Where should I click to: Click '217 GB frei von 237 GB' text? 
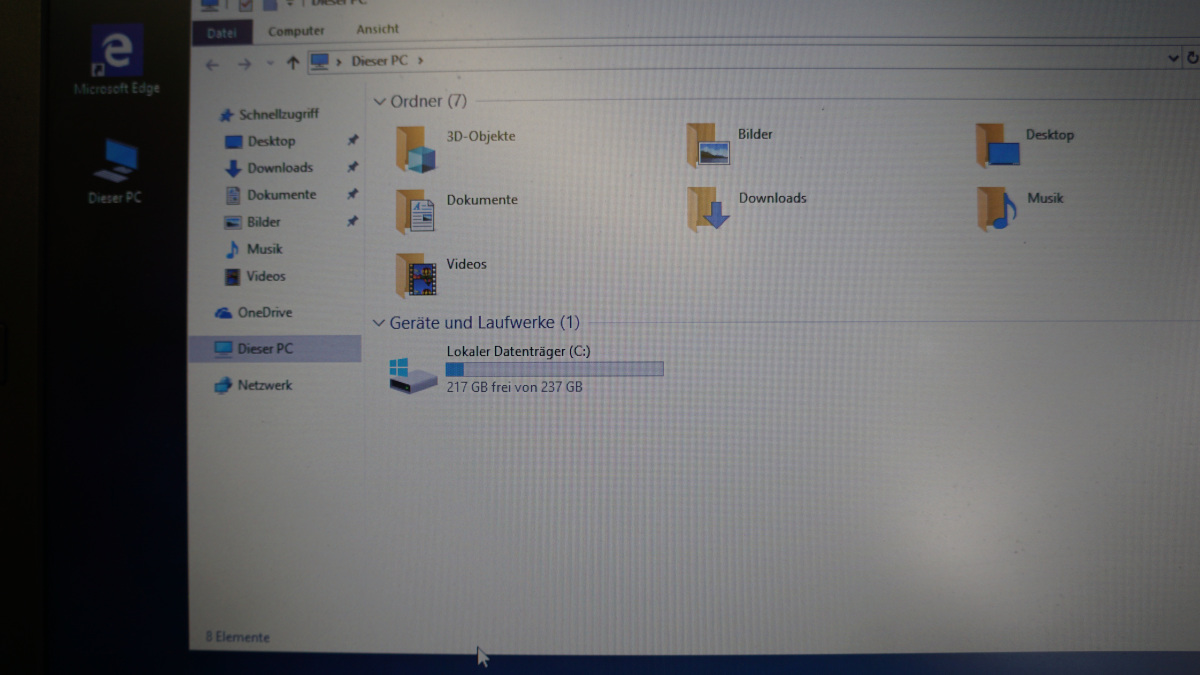coord(514,387)
